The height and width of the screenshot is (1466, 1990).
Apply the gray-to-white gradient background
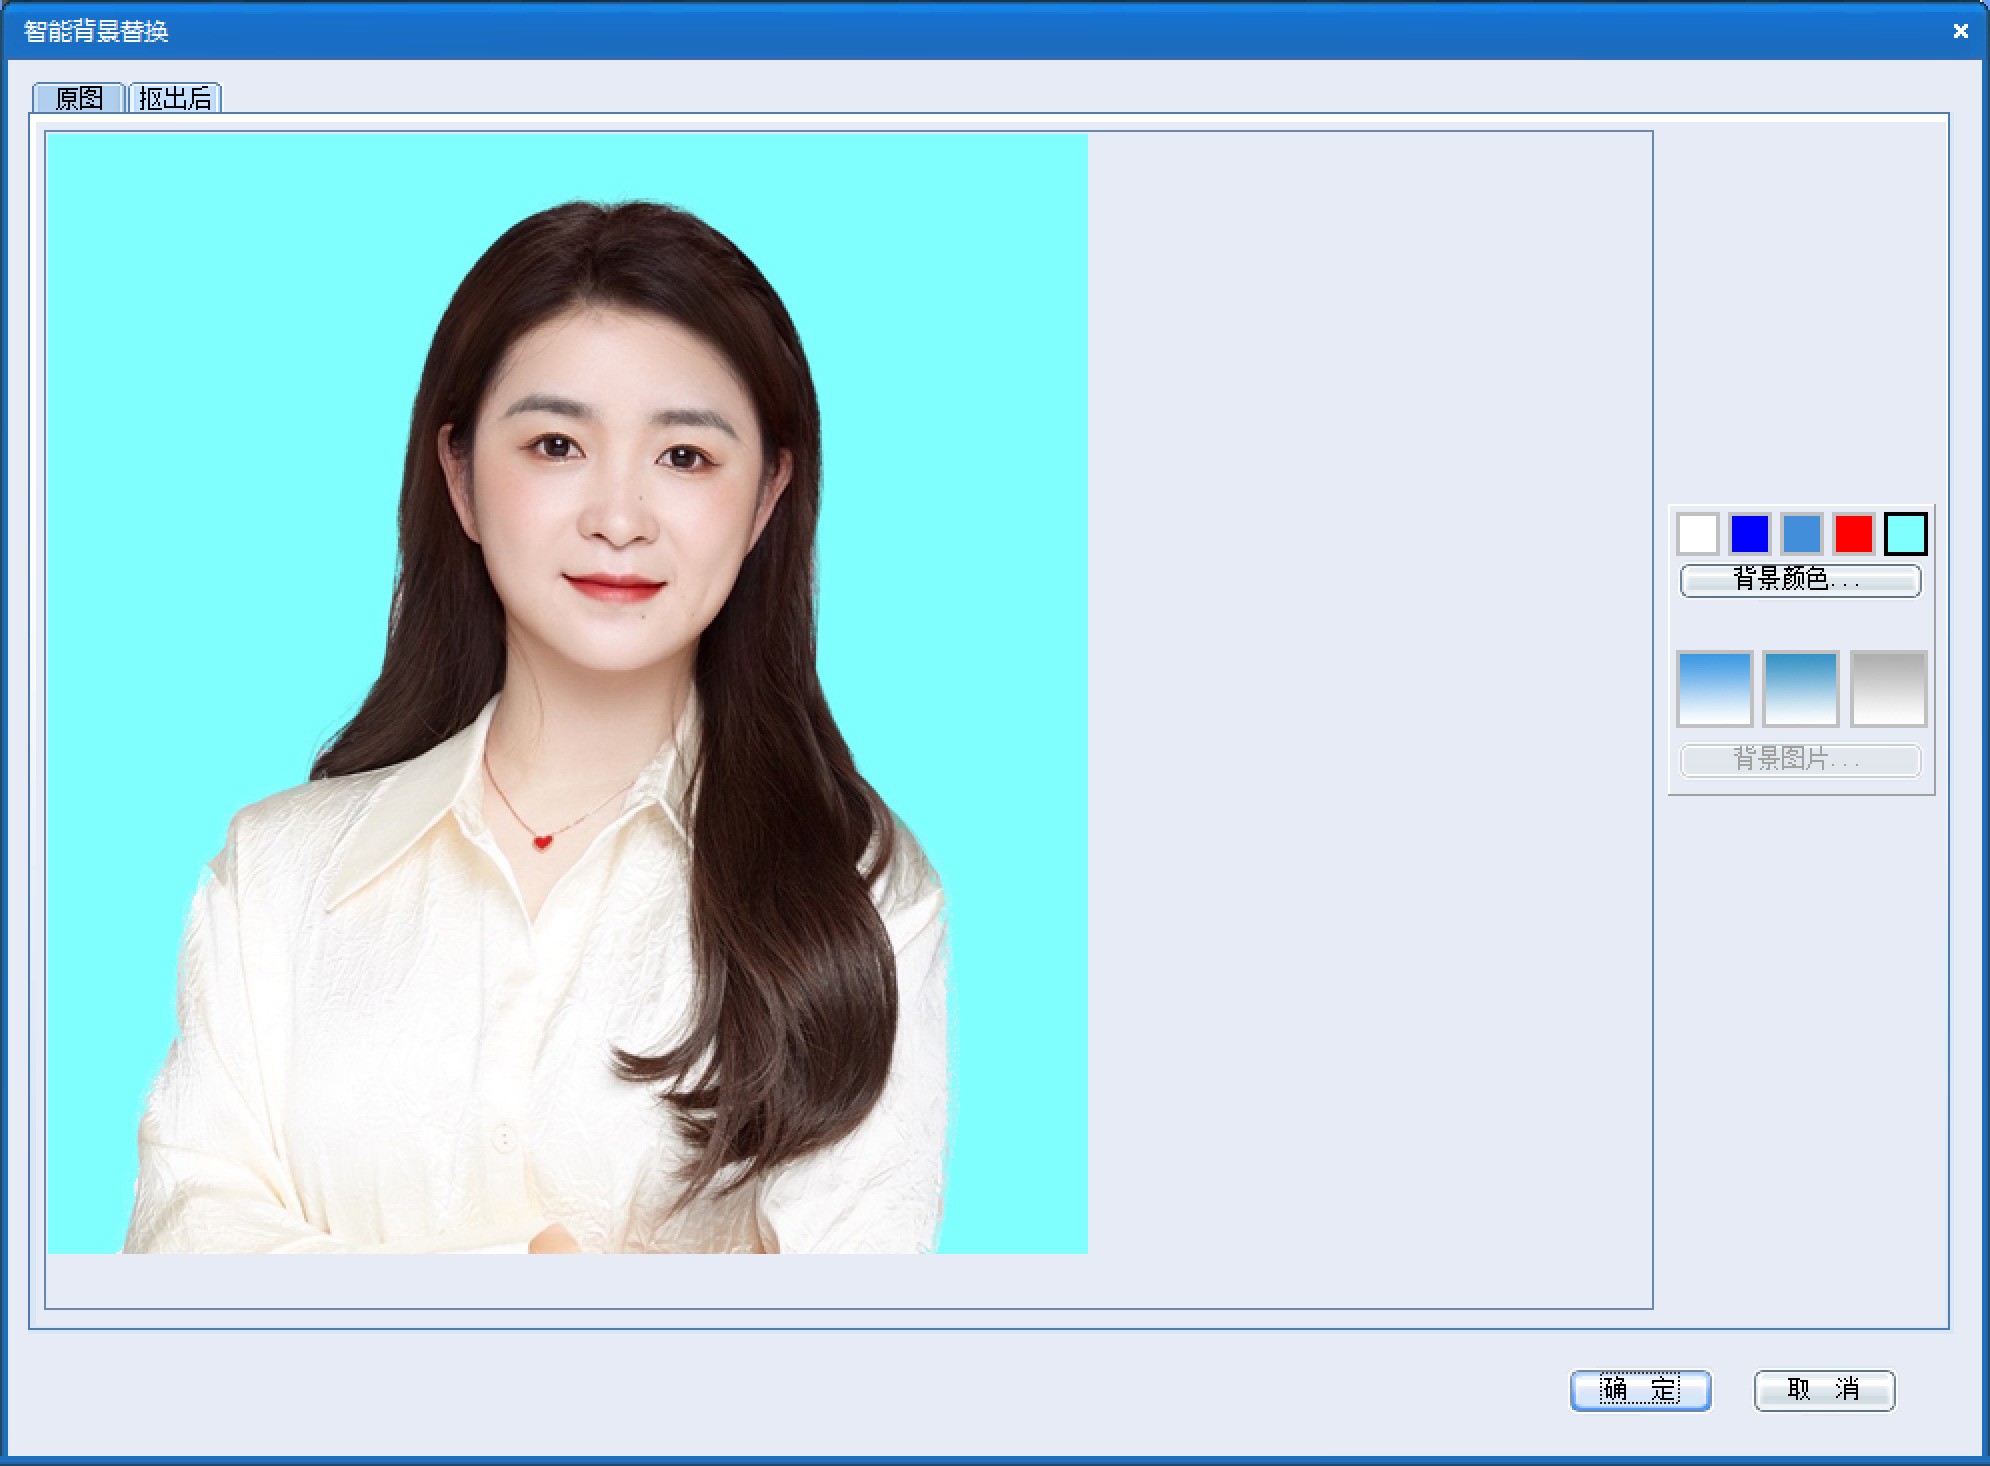click(x=1888, y=688)
